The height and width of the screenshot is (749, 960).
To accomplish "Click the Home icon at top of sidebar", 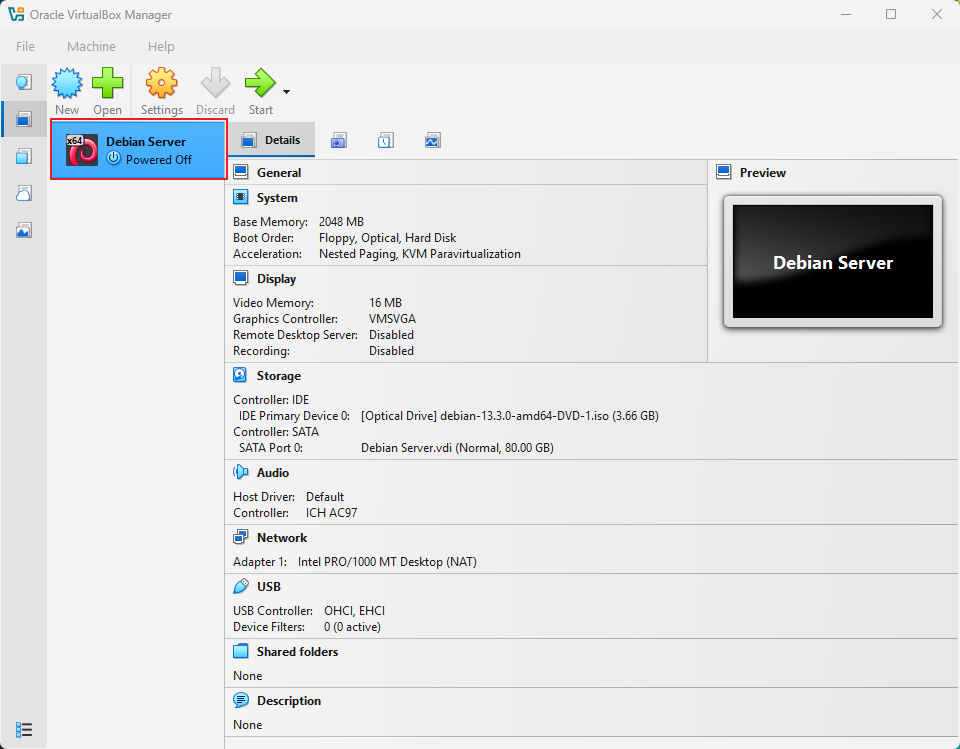I will tap(24, 82).
